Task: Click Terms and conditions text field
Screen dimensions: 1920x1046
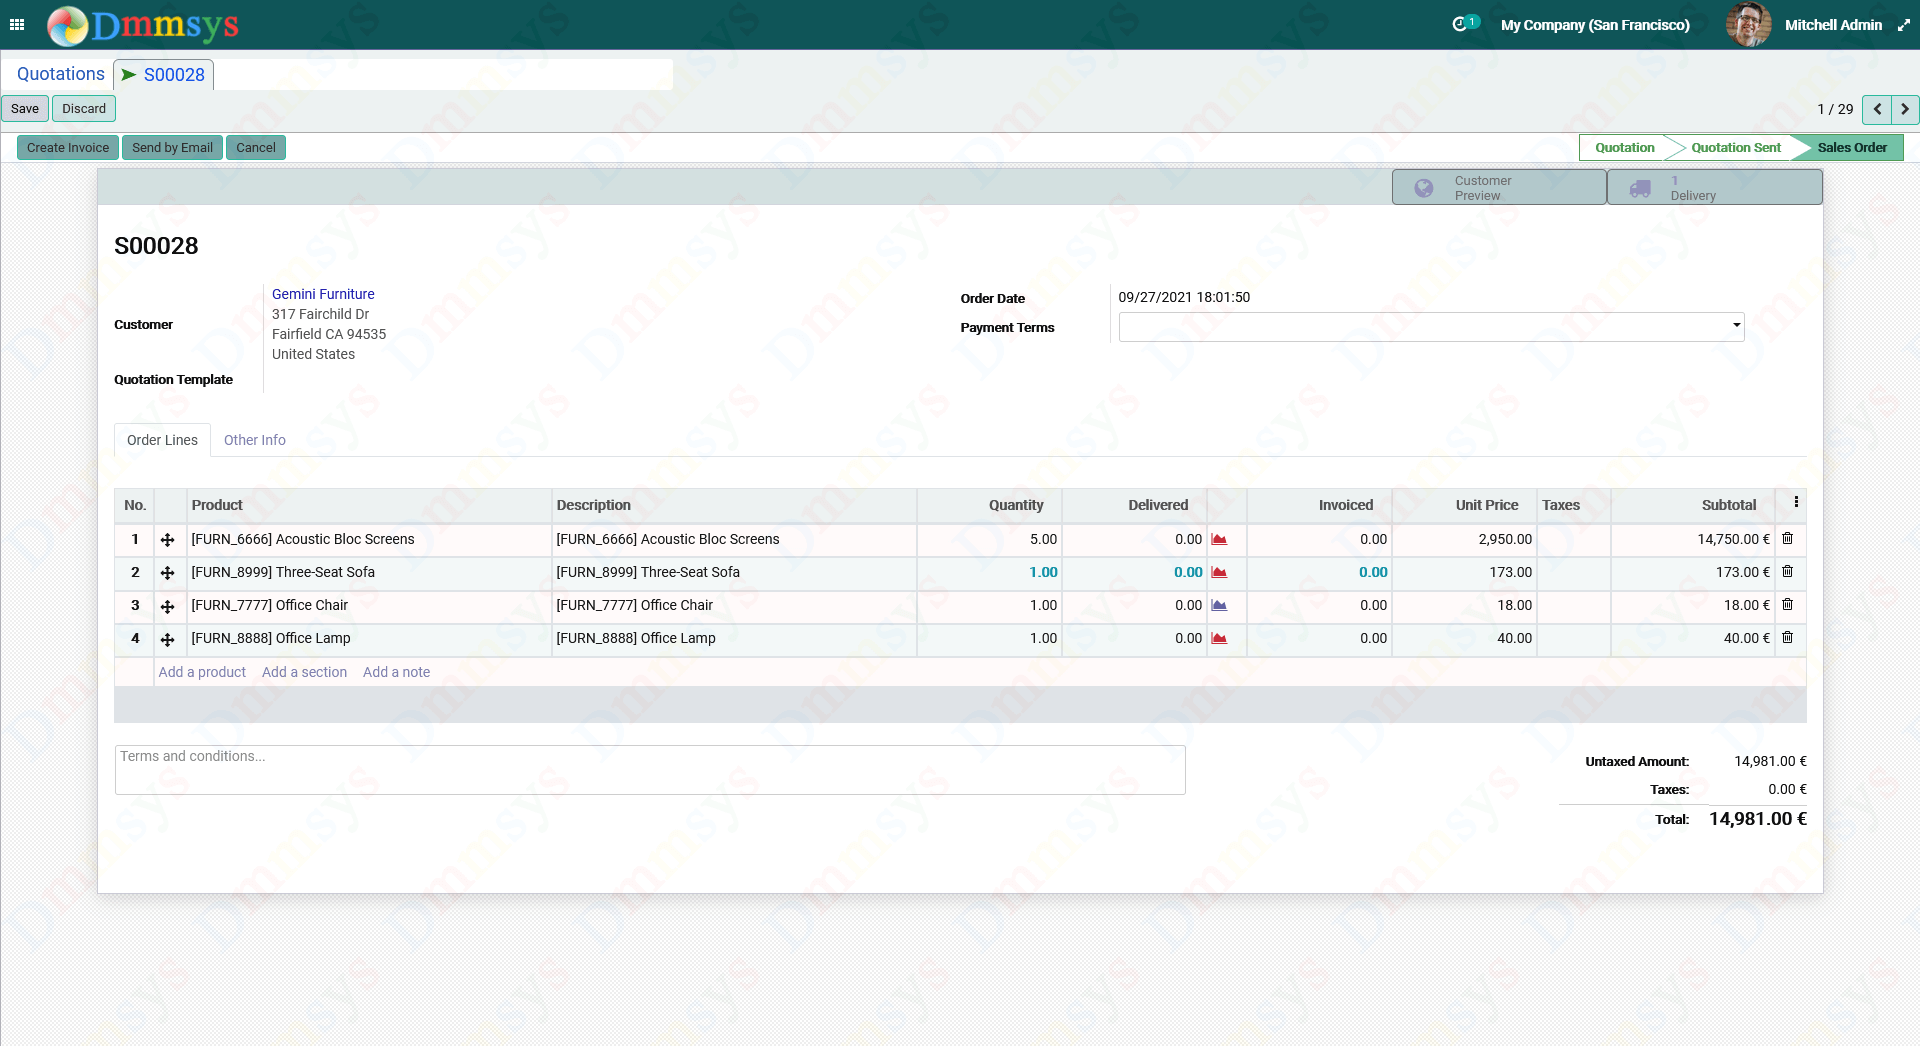Action: 650,770
